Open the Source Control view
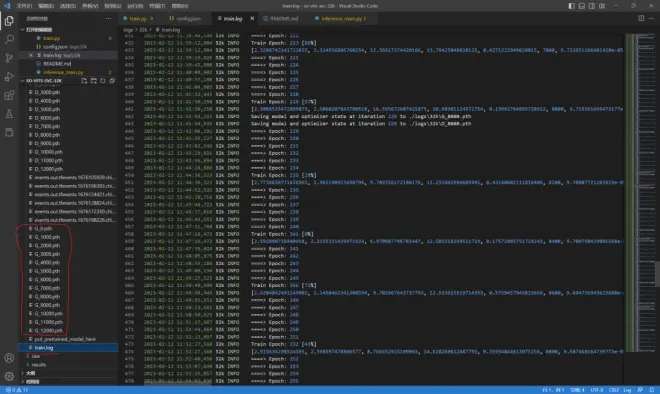 (9, 58)
